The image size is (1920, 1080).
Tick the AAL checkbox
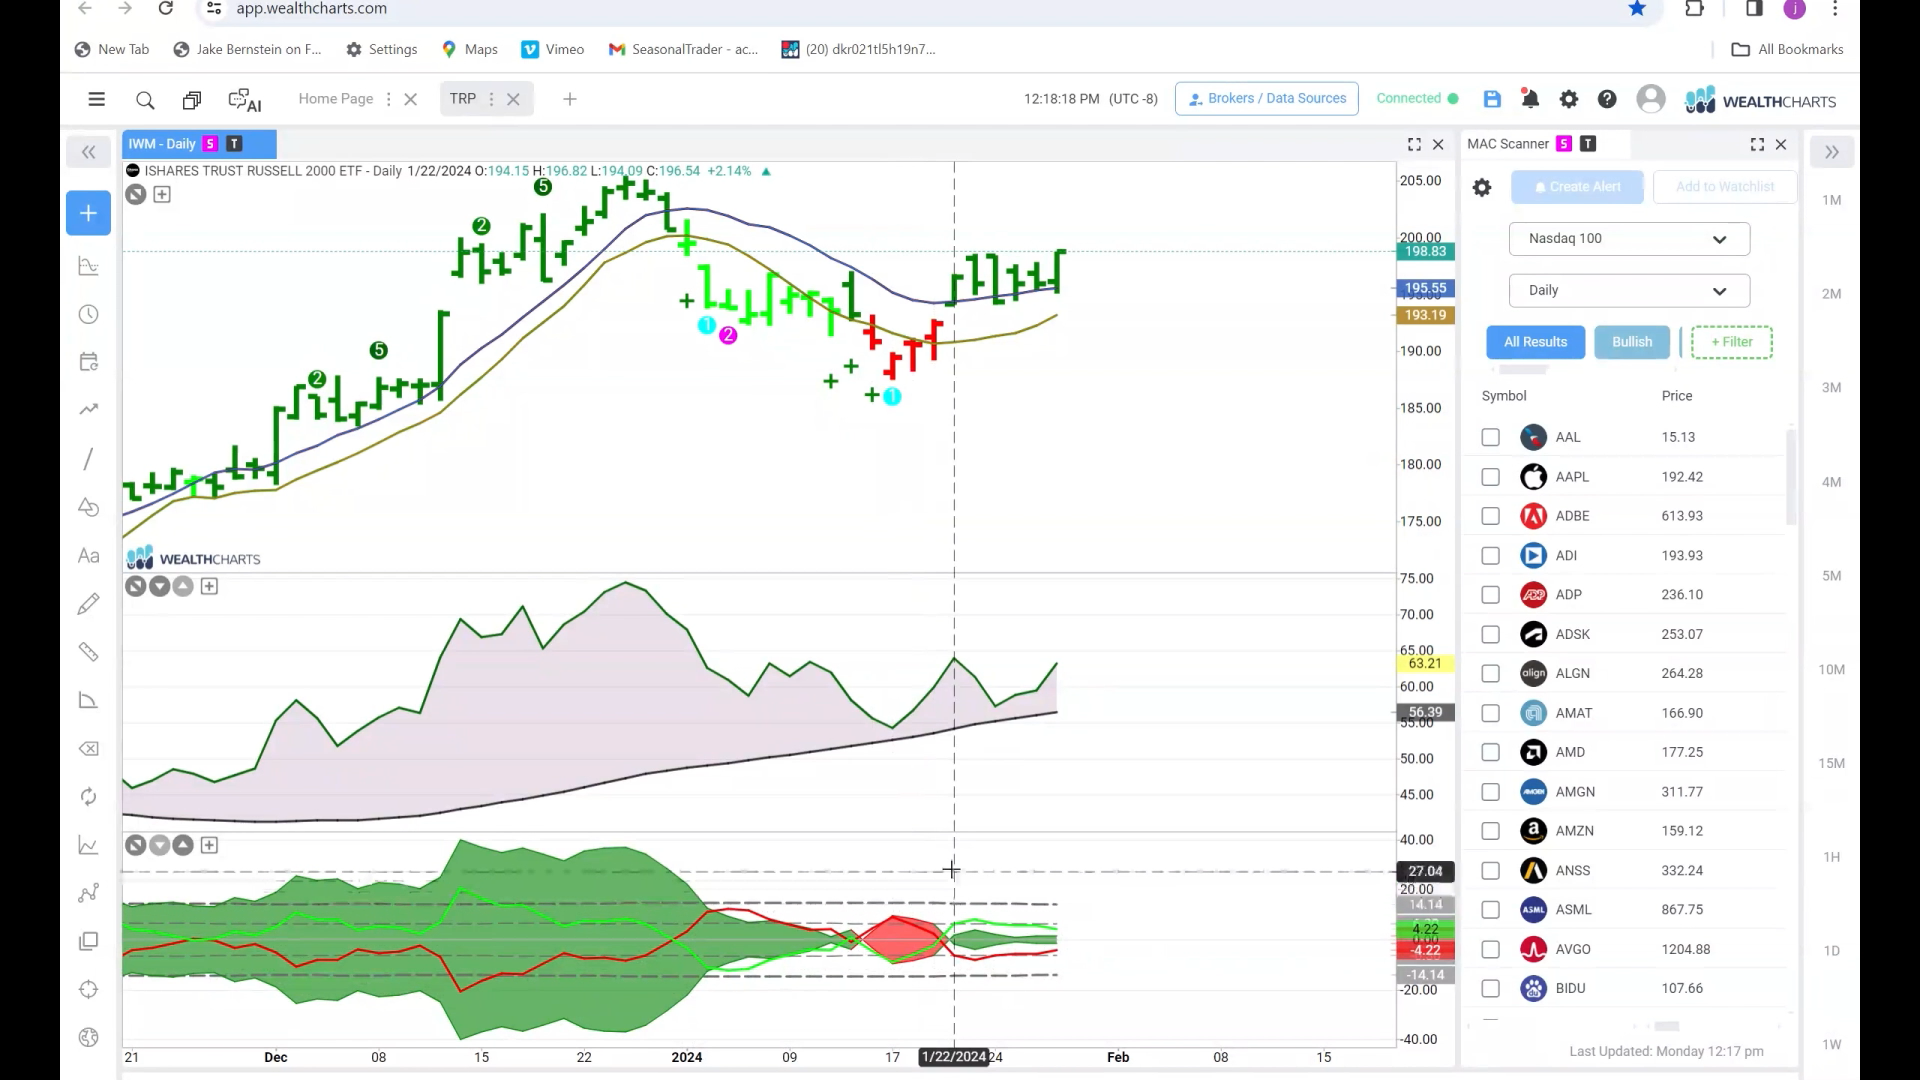(x=1491, y=437)
